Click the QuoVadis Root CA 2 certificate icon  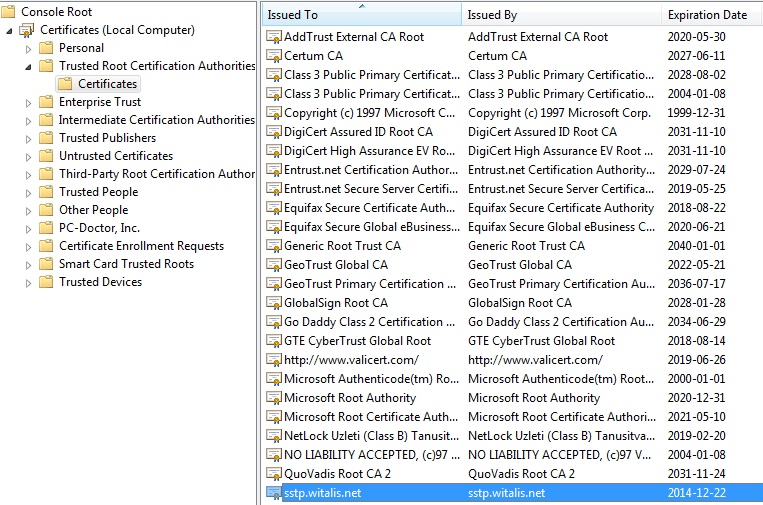tap(274, 473)
